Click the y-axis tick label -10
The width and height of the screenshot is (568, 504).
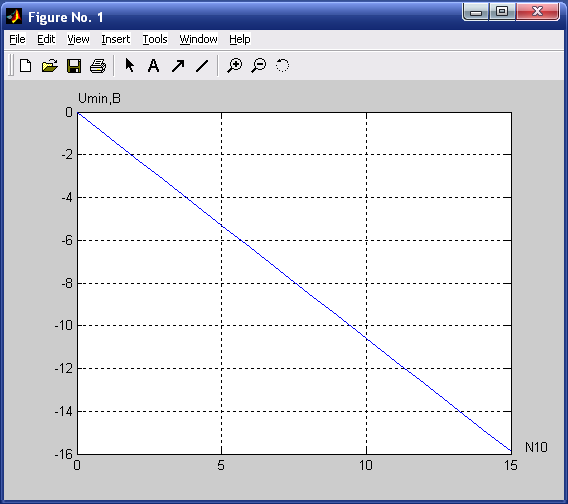tap(64, 325)
